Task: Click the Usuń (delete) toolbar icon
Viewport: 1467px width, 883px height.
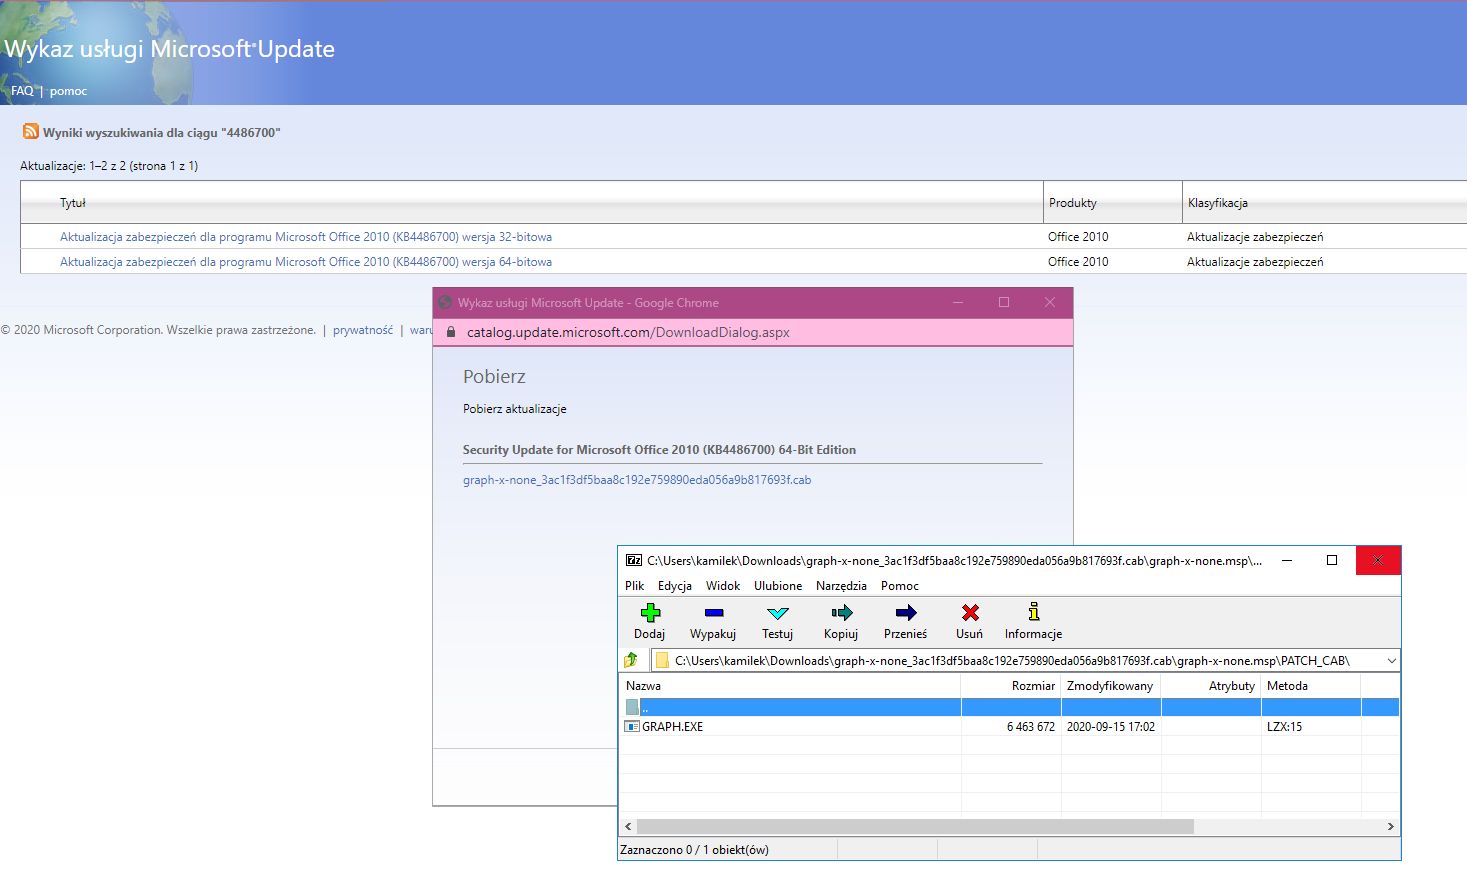Action: [970, 613]
